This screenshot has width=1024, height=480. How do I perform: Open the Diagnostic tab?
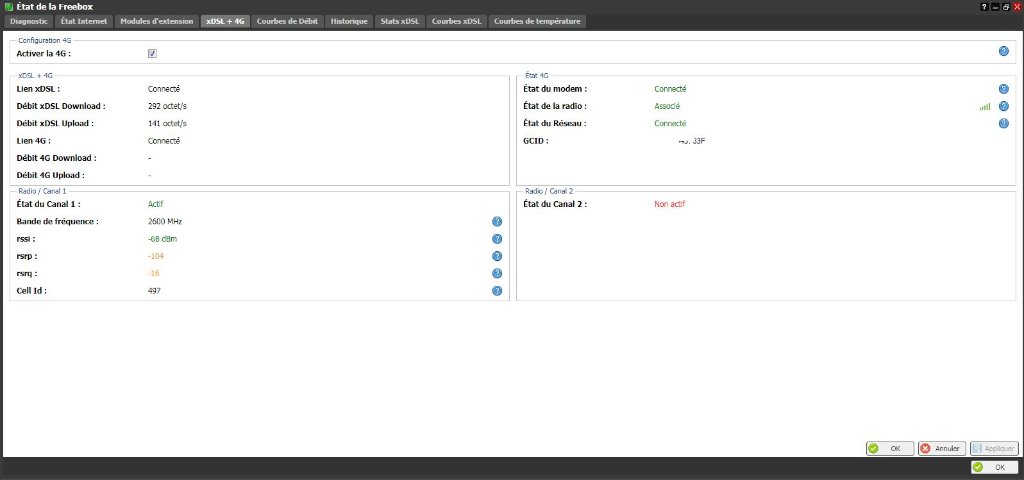pyautogui.click(x=29, y=21)
